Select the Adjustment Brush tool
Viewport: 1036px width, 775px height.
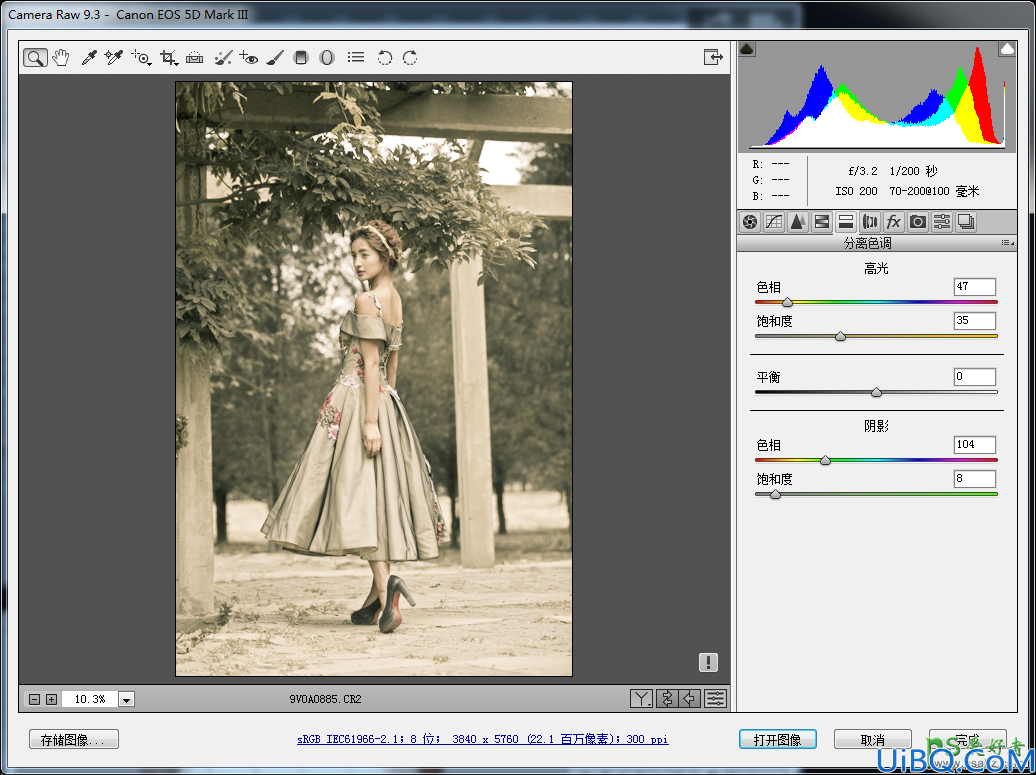(274, 57)
